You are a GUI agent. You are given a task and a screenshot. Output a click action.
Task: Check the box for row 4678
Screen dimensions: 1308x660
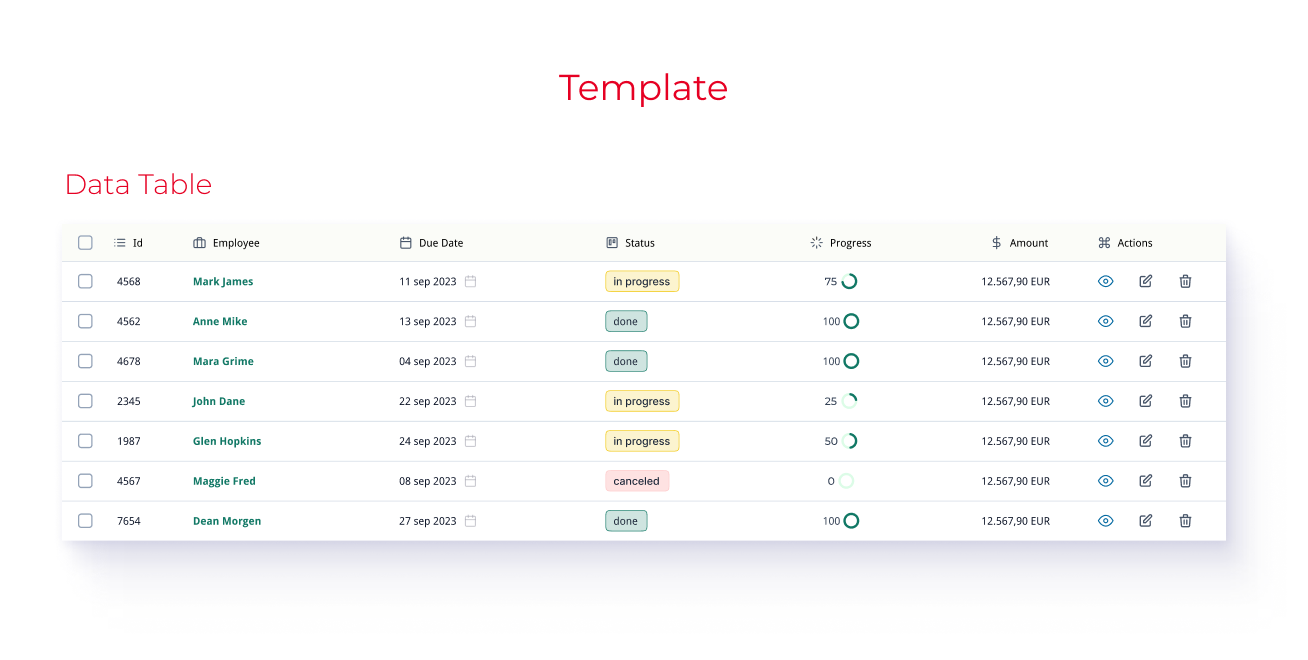click(x=85, y=361)
